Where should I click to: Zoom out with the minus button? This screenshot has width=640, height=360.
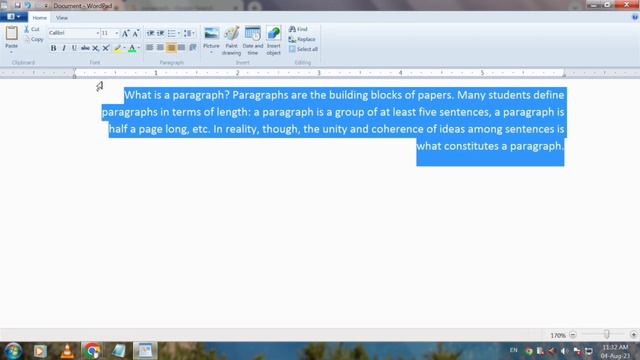573,334
